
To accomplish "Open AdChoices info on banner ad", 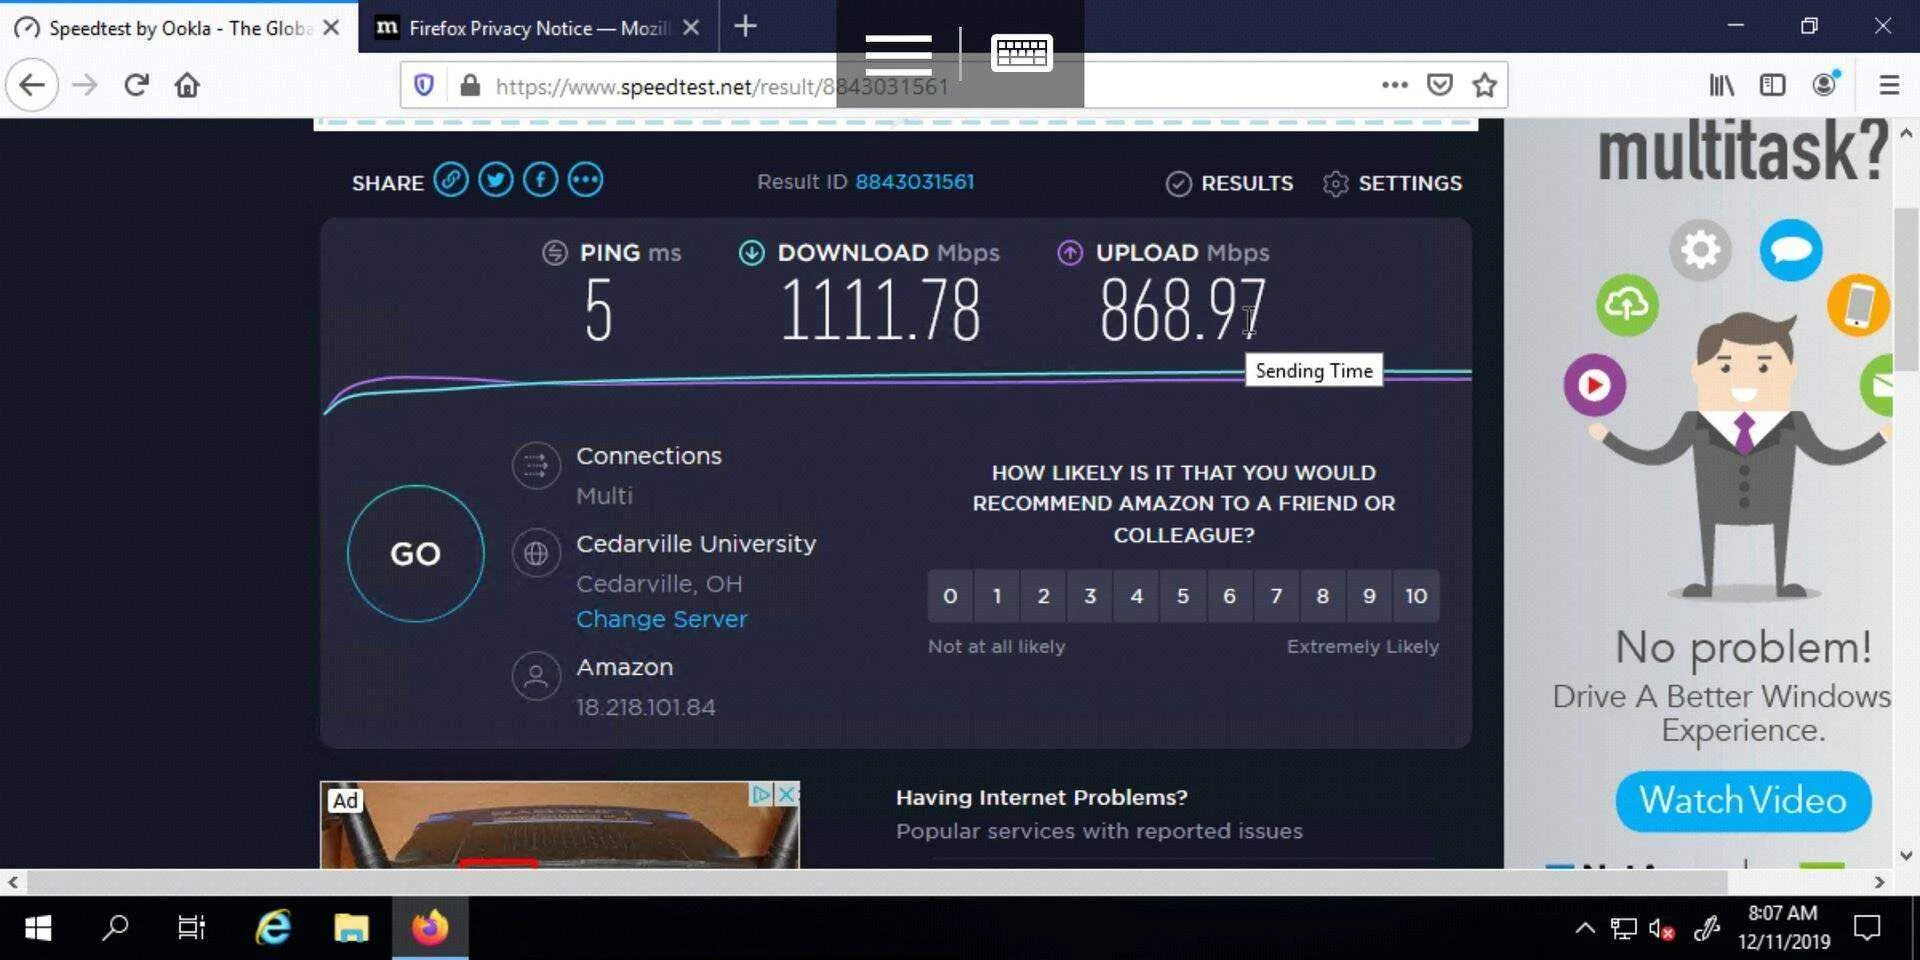I will pos(763,794).
